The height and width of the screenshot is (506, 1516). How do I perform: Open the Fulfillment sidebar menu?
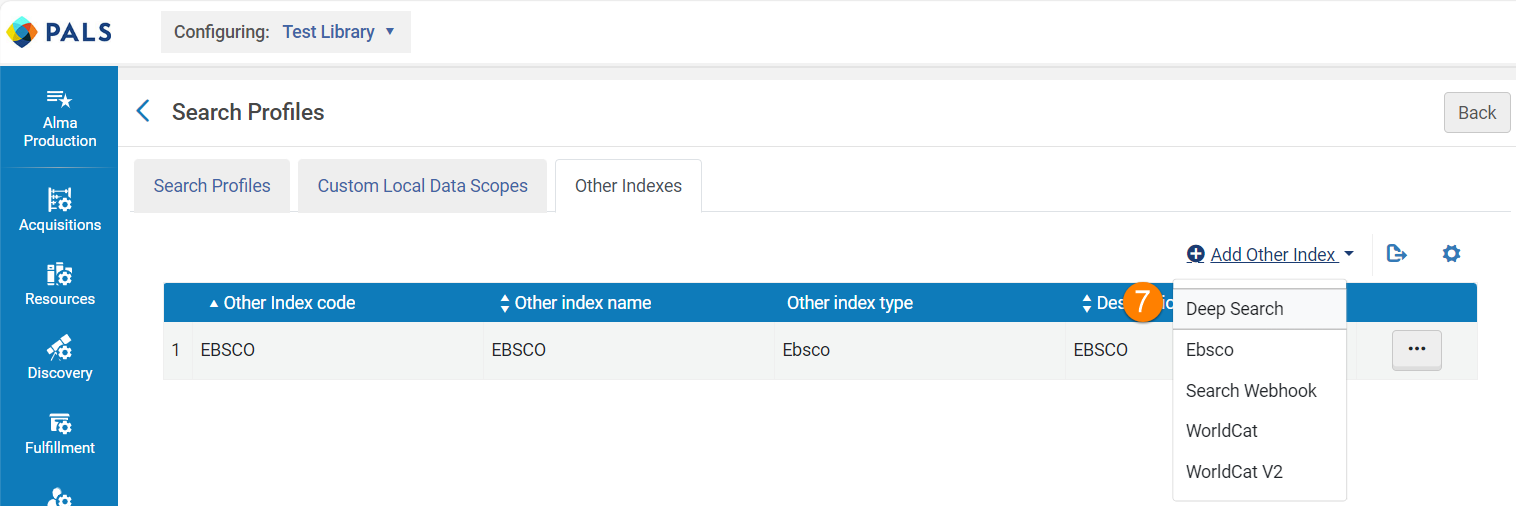tap(60, 432)
